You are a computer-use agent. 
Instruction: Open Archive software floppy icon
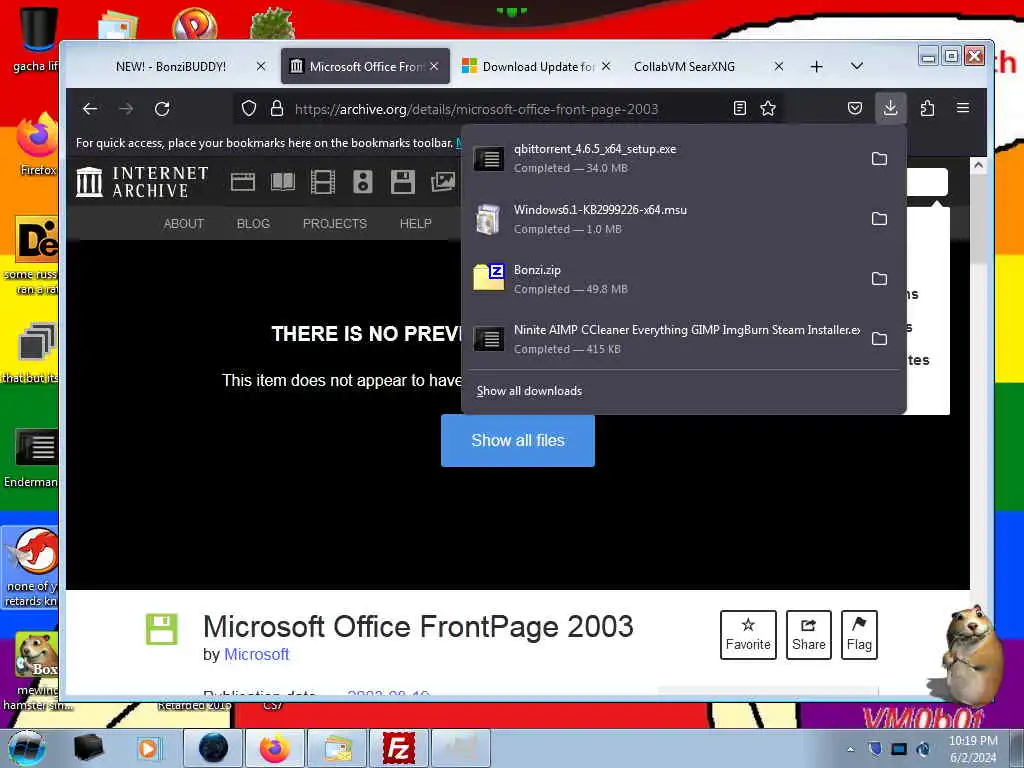402,182
